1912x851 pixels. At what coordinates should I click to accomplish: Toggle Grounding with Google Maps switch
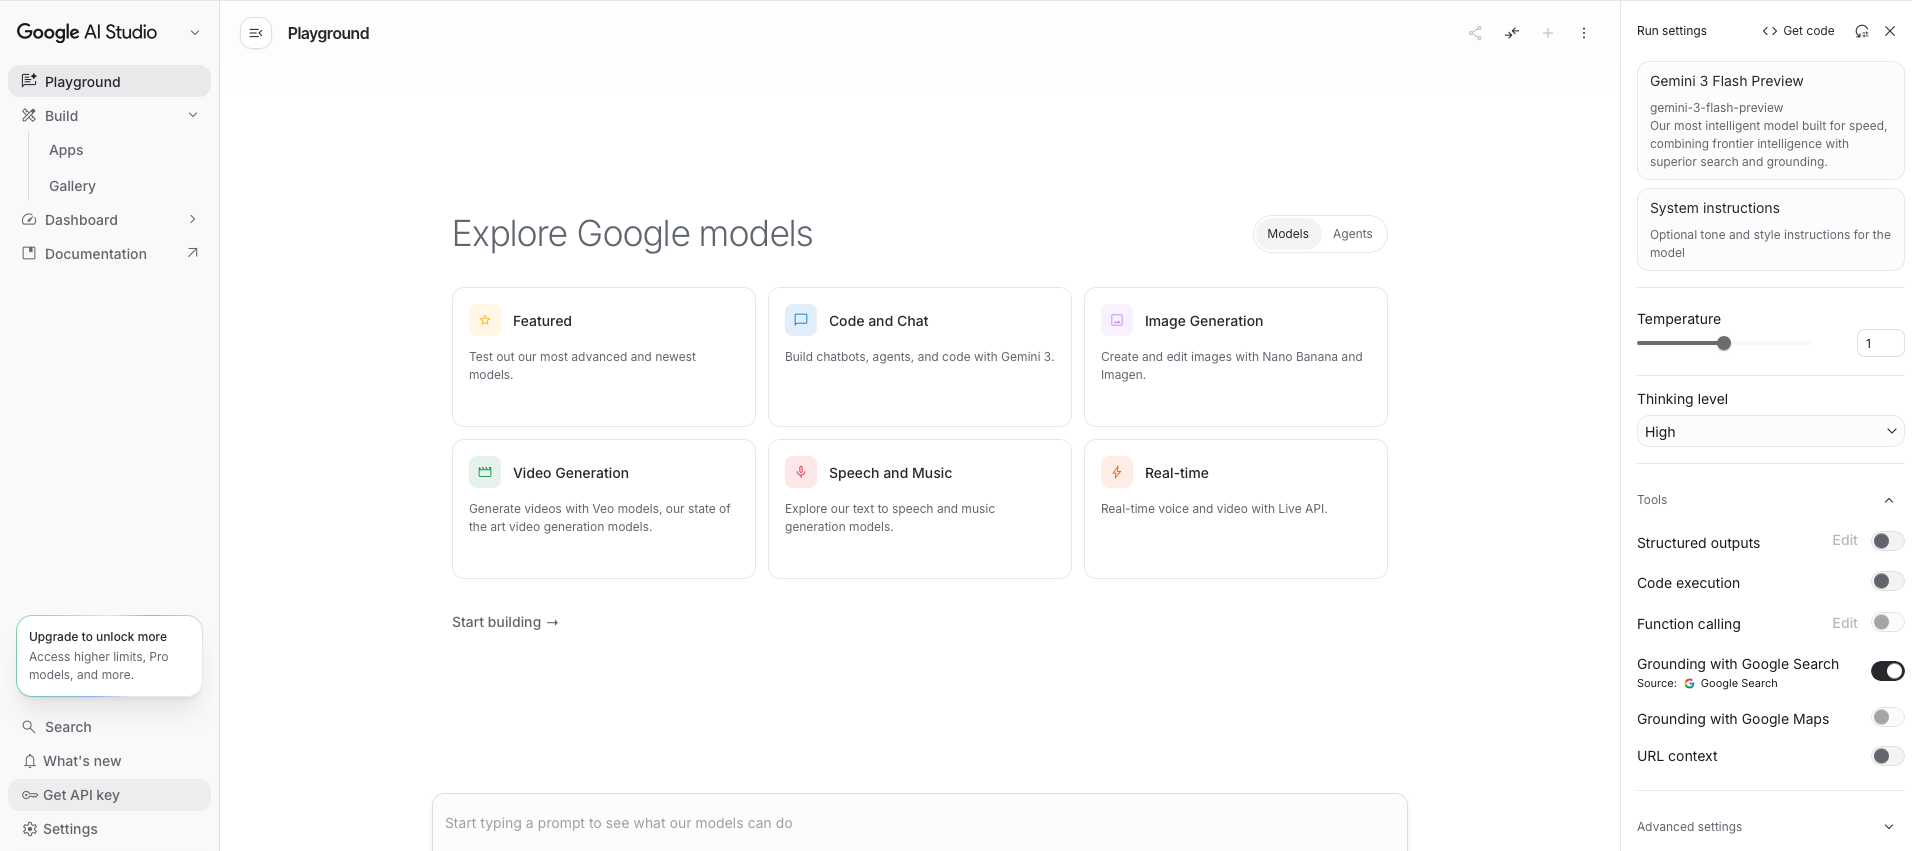click(x=1888, y=717)
